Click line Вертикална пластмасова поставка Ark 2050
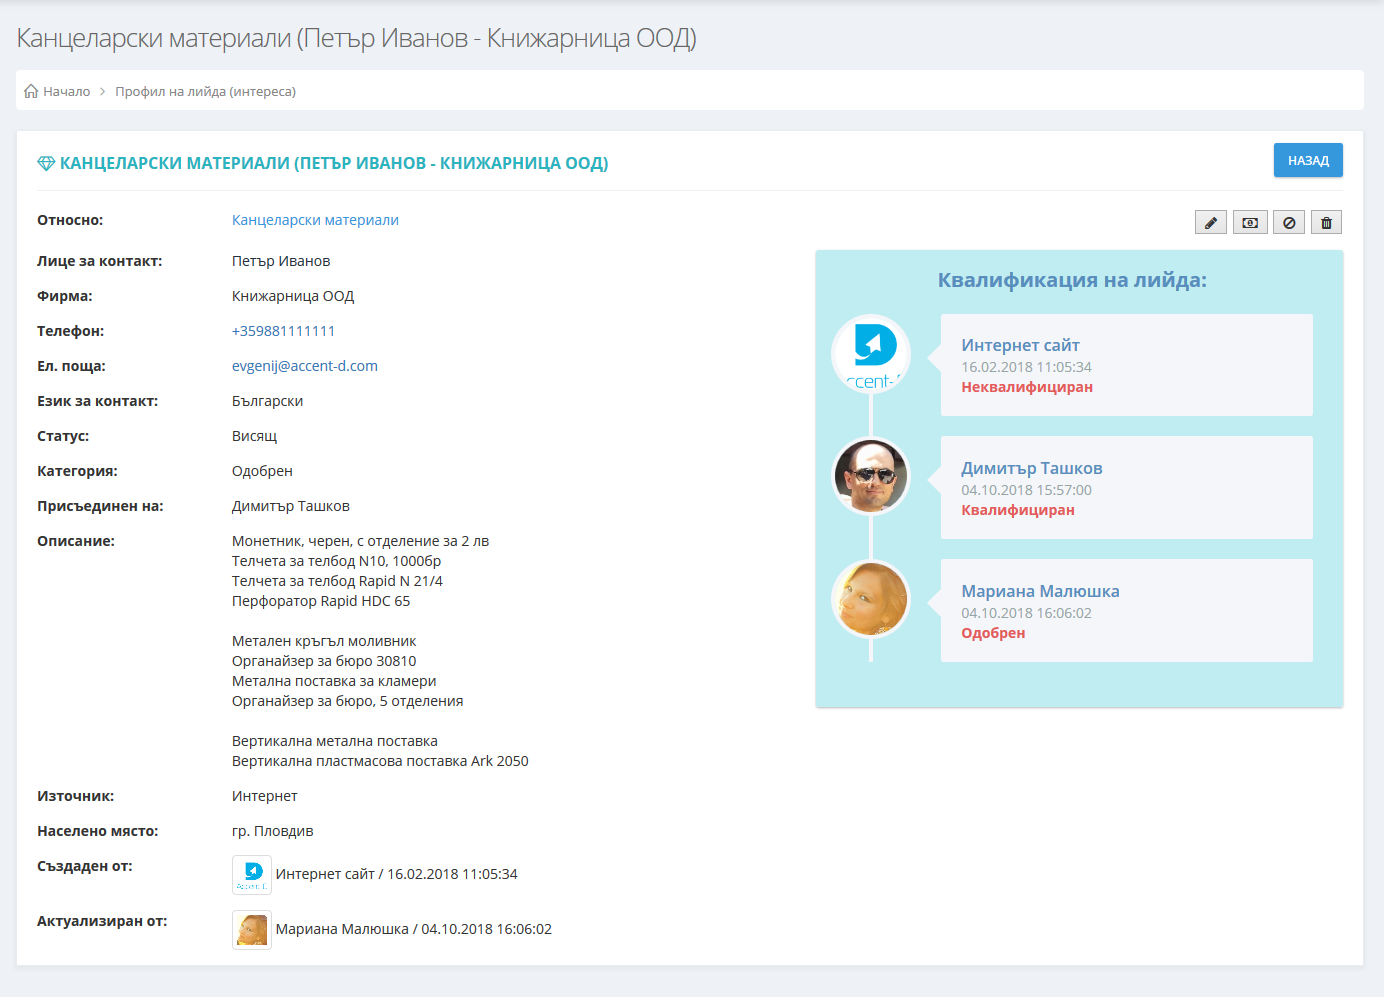The image size is (1384, 997). 380,761
